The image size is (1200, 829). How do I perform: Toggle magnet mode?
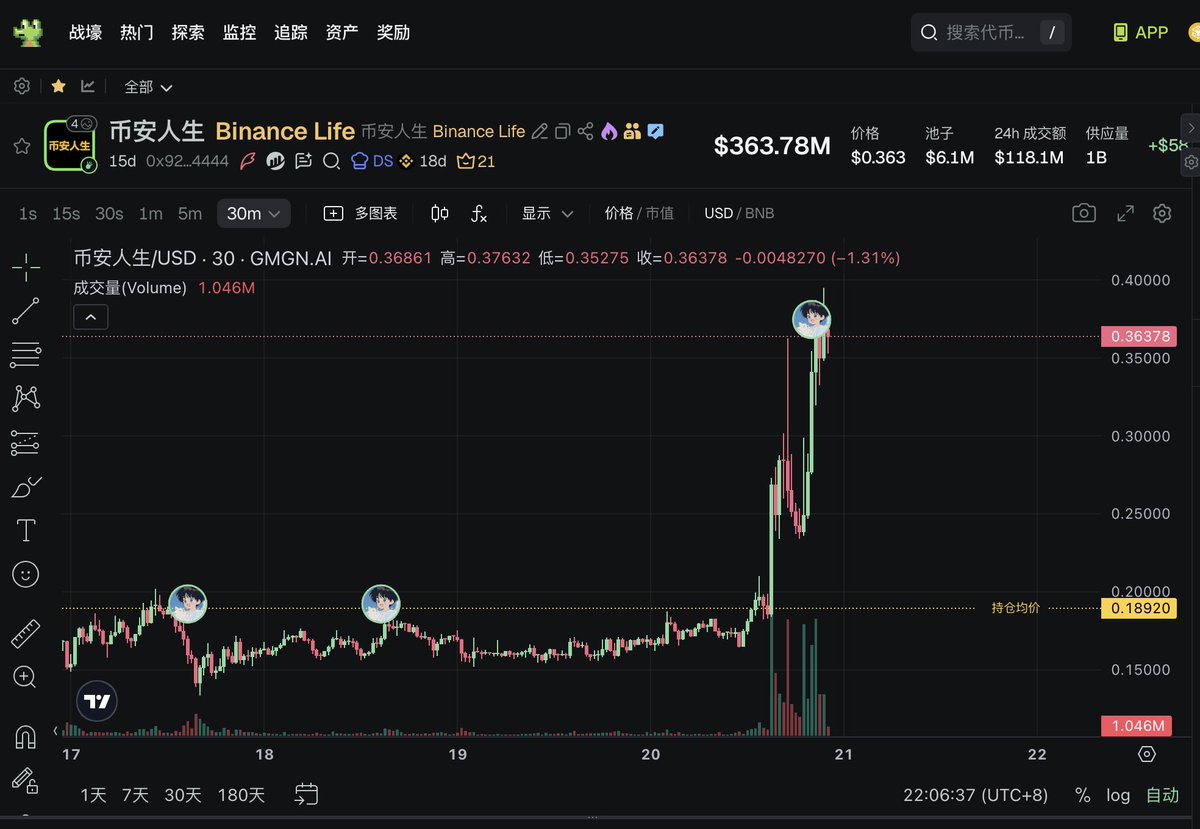tap(26, 737)
